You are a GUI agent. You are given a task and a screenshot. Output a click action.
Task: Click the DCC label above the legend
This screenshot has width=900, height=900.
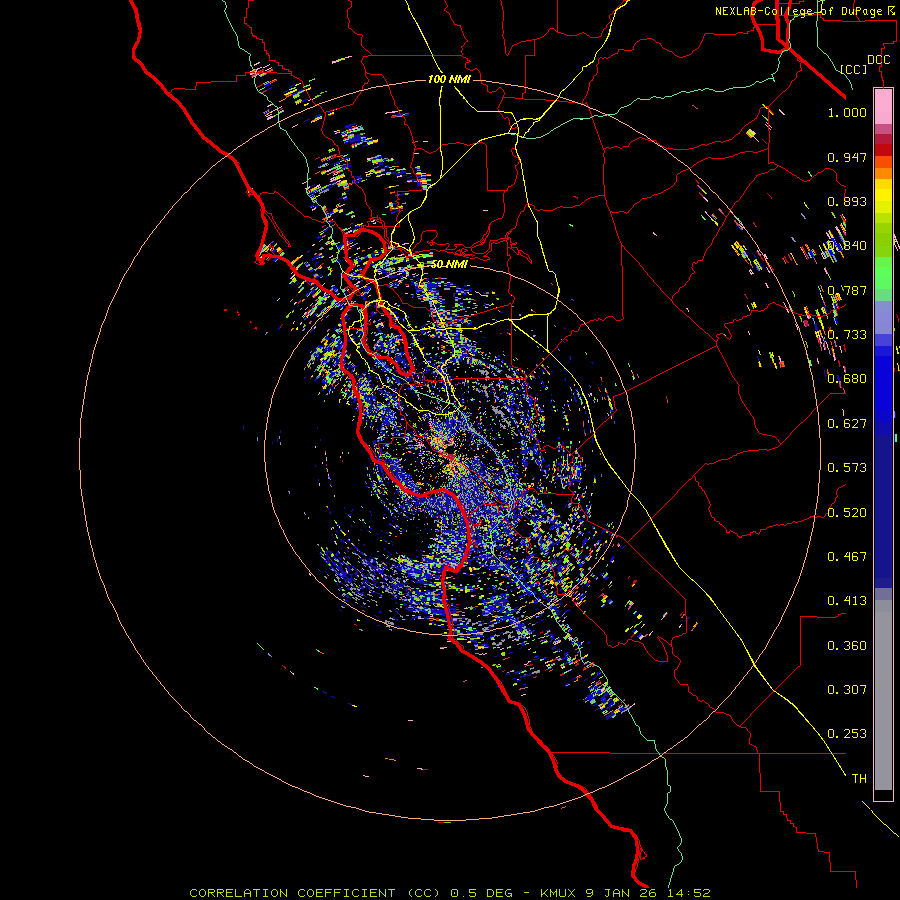879,60
